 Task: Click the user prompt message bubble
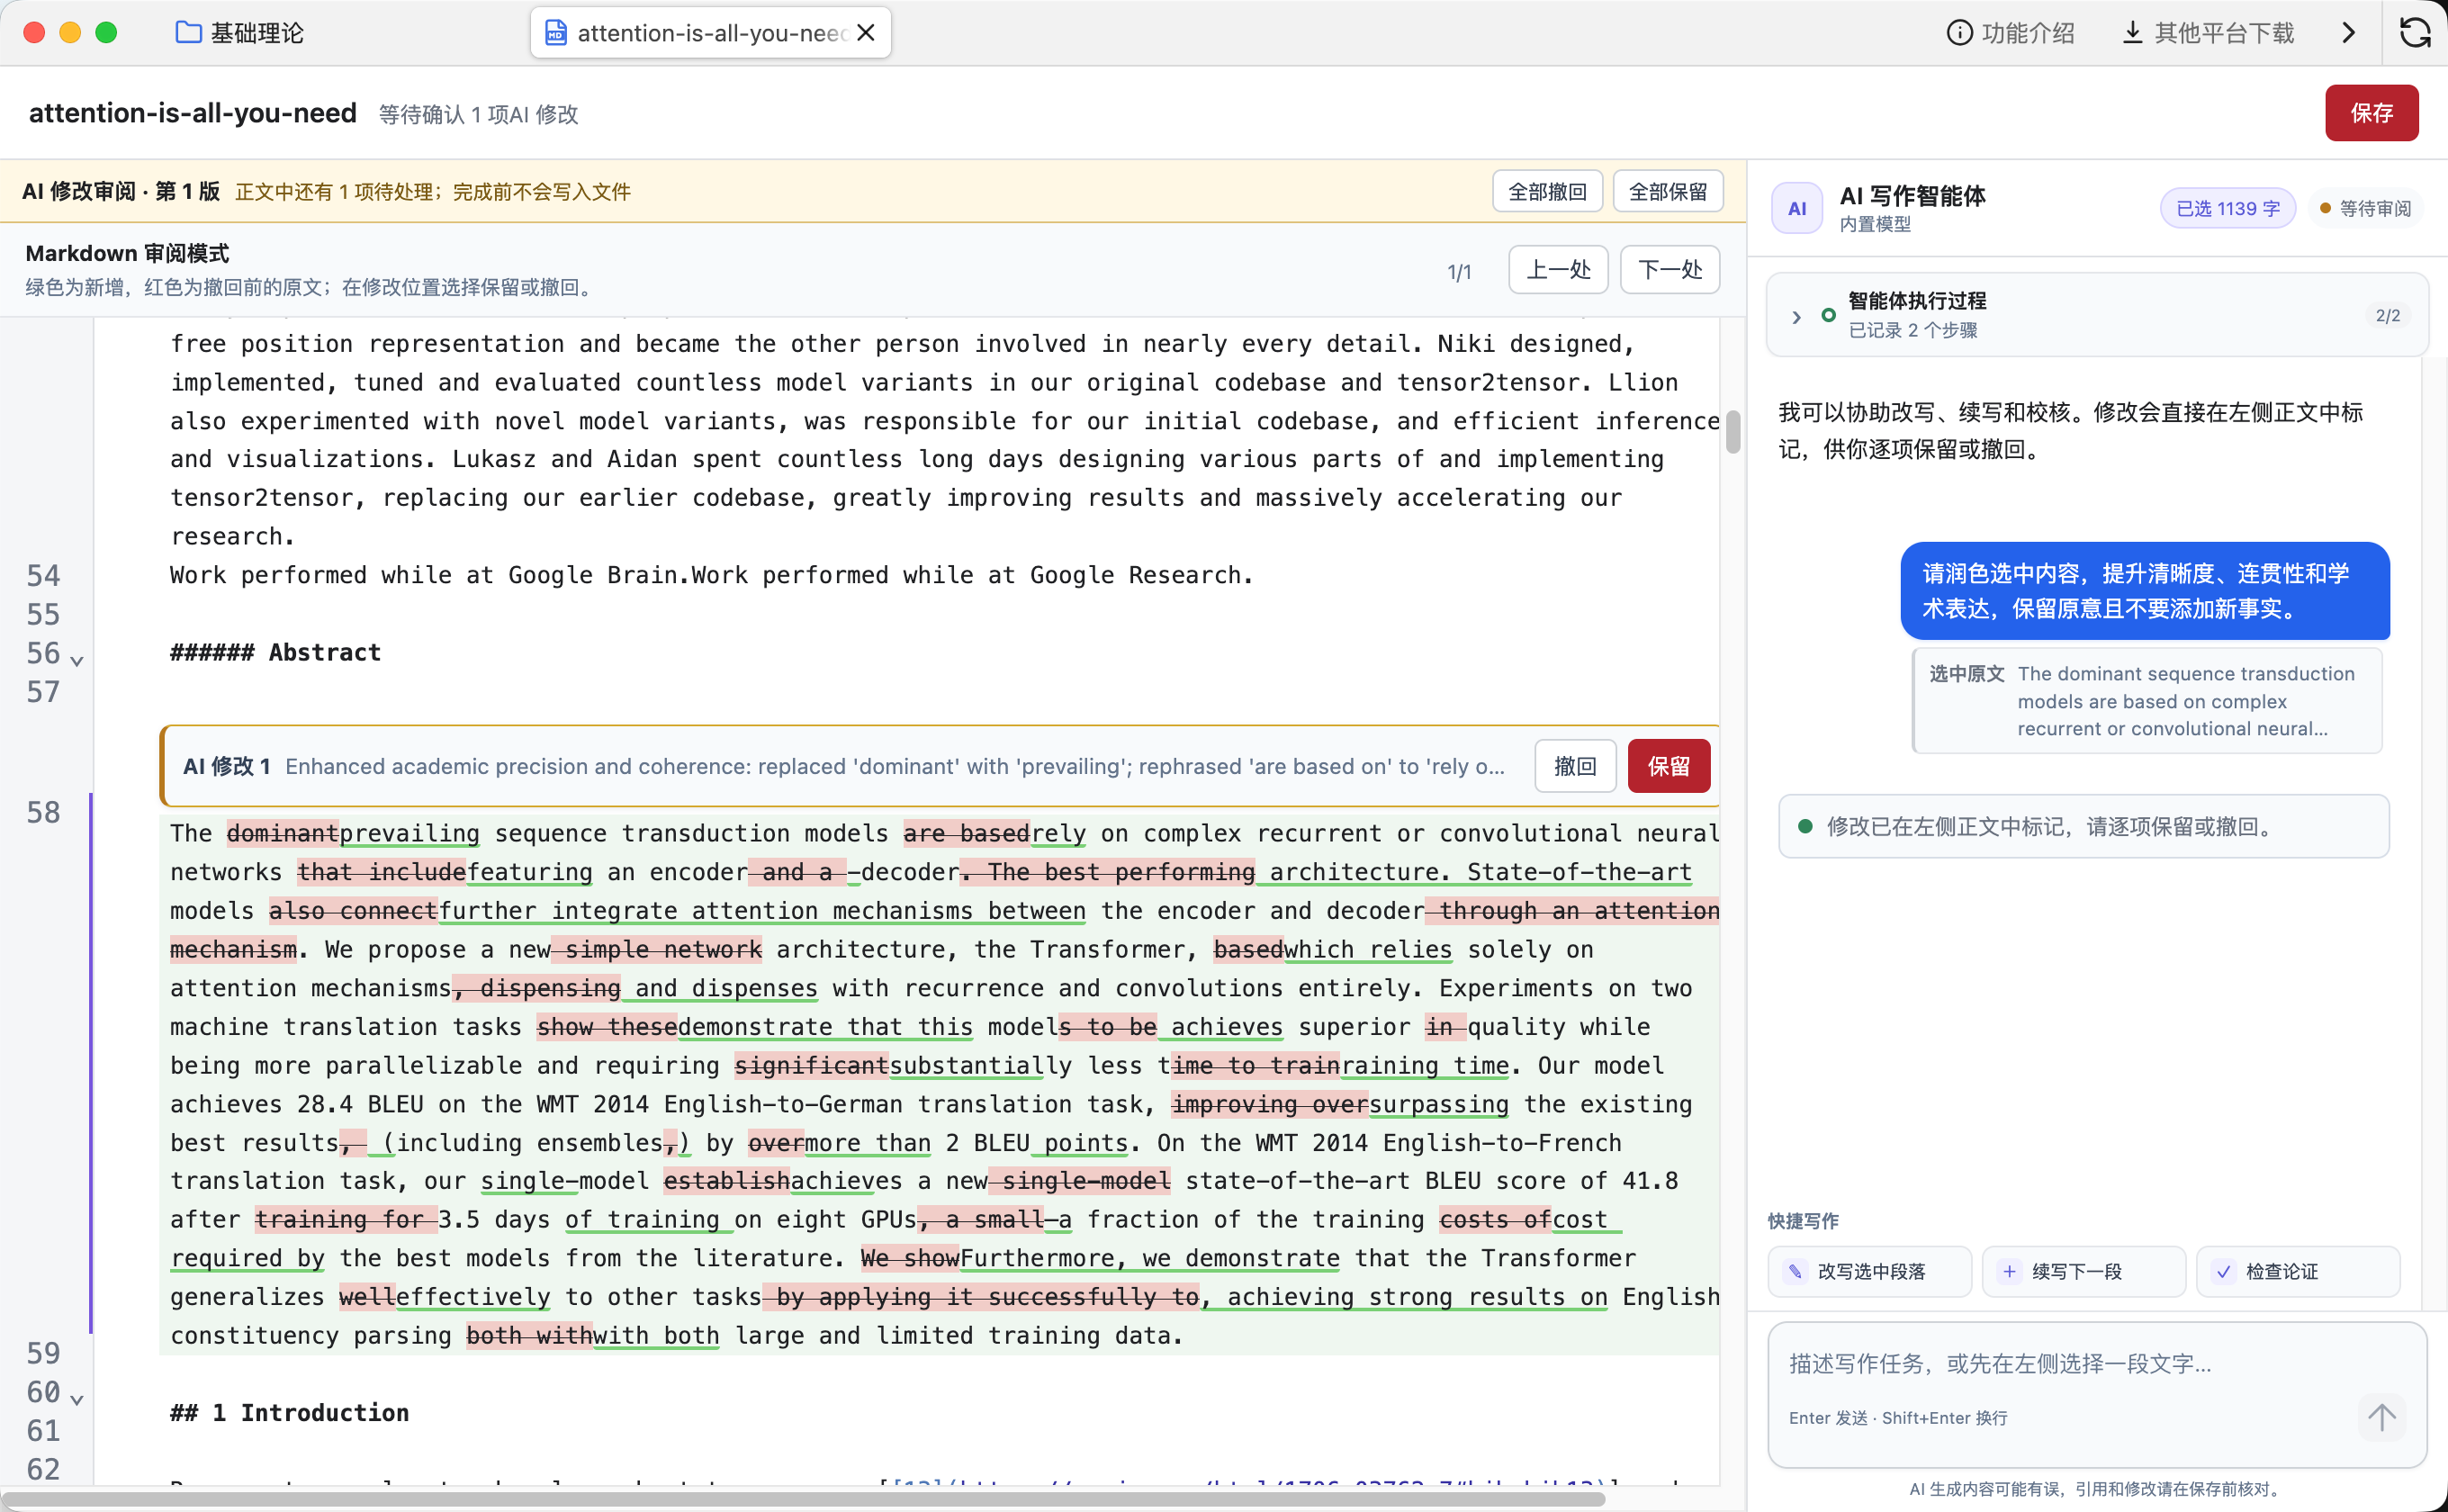2145,591
